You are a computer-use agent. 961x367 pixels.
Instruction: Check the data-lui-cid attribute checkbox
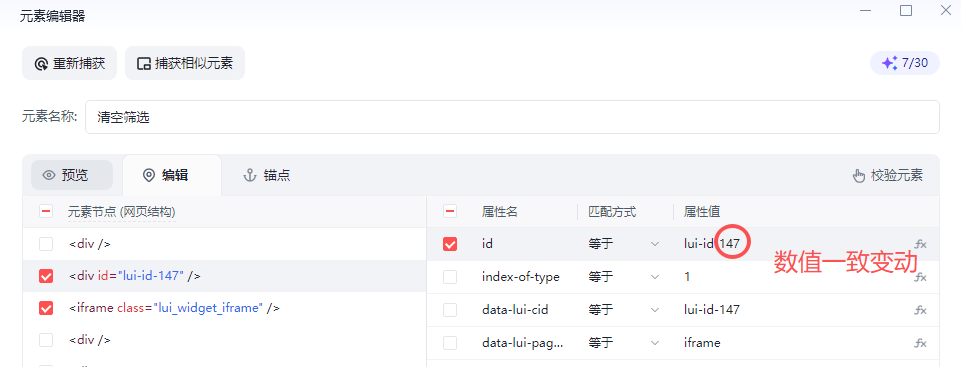coord(450,310)
